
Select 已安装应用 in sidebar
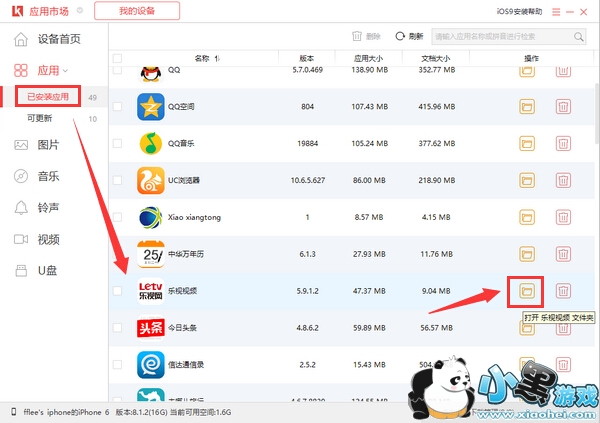pos(48,97)
